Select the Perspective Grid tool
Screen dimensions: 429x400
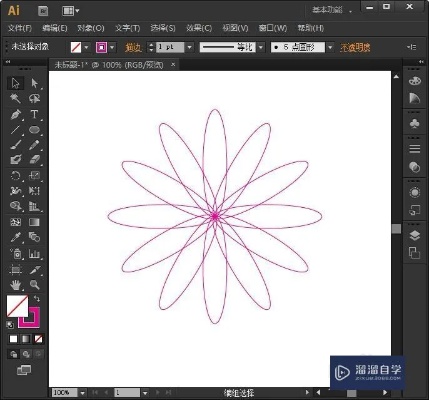pyautogui.click(x=34, y=206)
